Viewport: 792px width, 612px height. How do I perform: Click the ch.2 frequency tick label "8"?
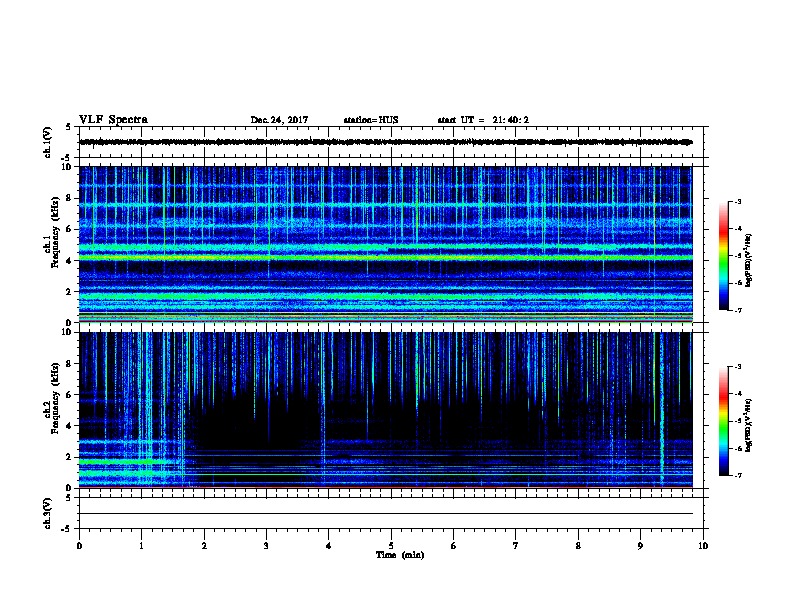70,364
